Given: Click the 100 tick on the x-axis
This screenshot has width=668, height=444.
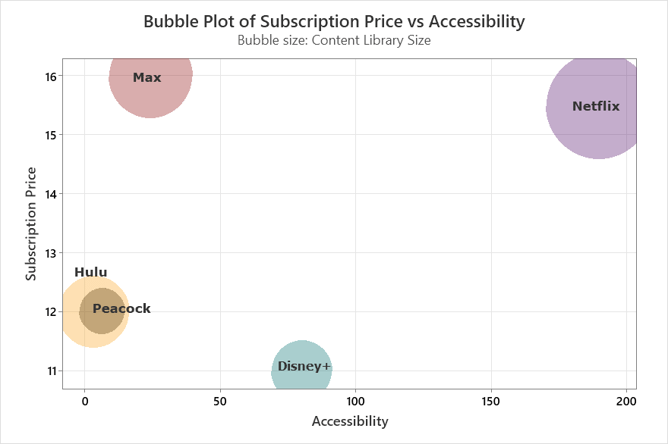Looking at the screenshot, I should 355,401.
